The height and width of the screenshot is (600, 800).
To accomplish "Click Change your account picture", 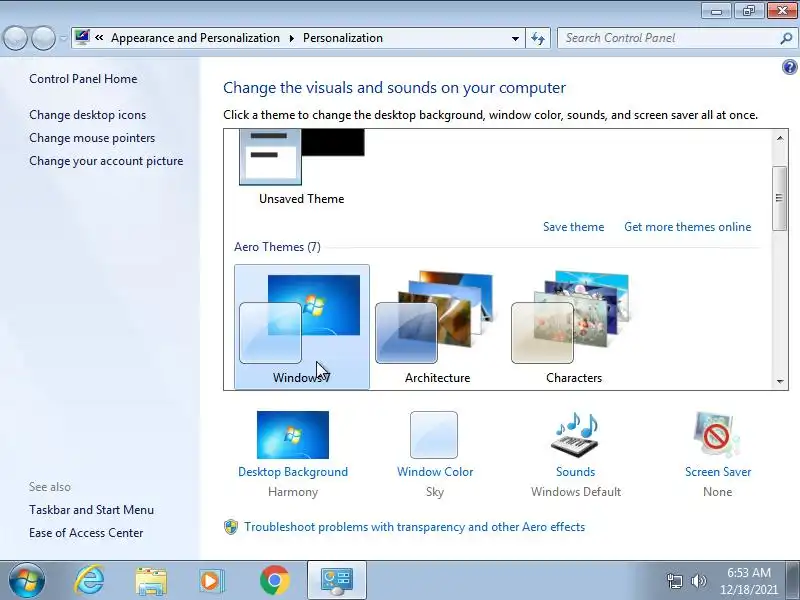I will pyautogui.click(x=106, y=161).
